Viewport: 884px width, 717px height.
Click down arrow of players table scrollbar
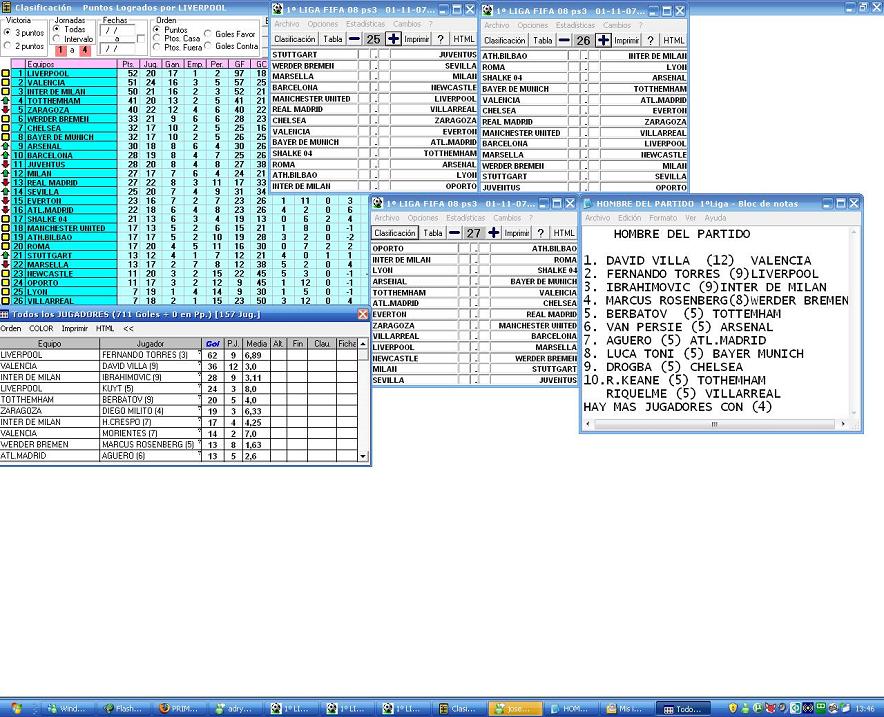click(x=363, y=456)
